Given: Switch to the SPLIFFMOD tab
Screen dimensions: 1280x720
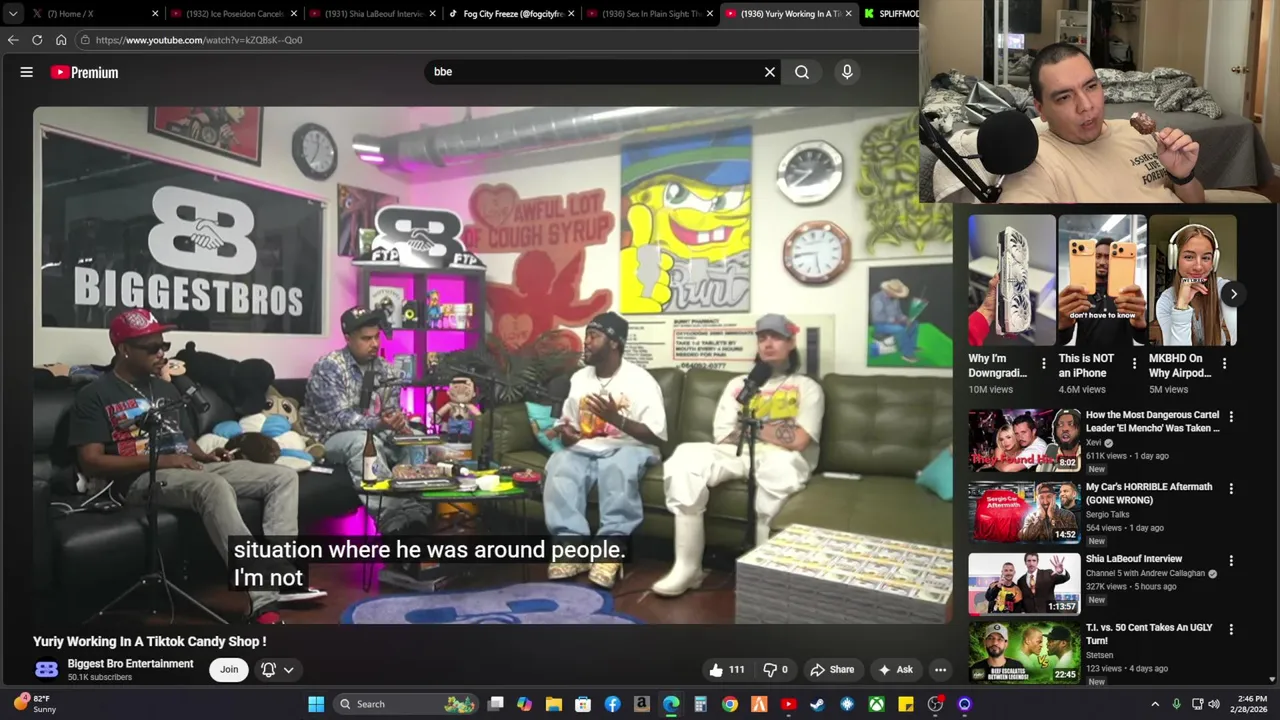Looking at the screenshot, I should click(890, 14).
